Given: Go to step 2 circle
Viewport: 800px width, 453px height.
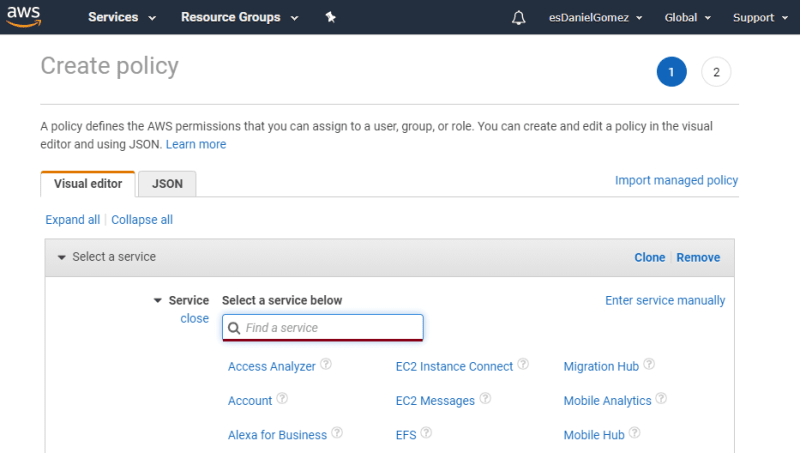Looking at the screenshot, I should tap(716, 72).
